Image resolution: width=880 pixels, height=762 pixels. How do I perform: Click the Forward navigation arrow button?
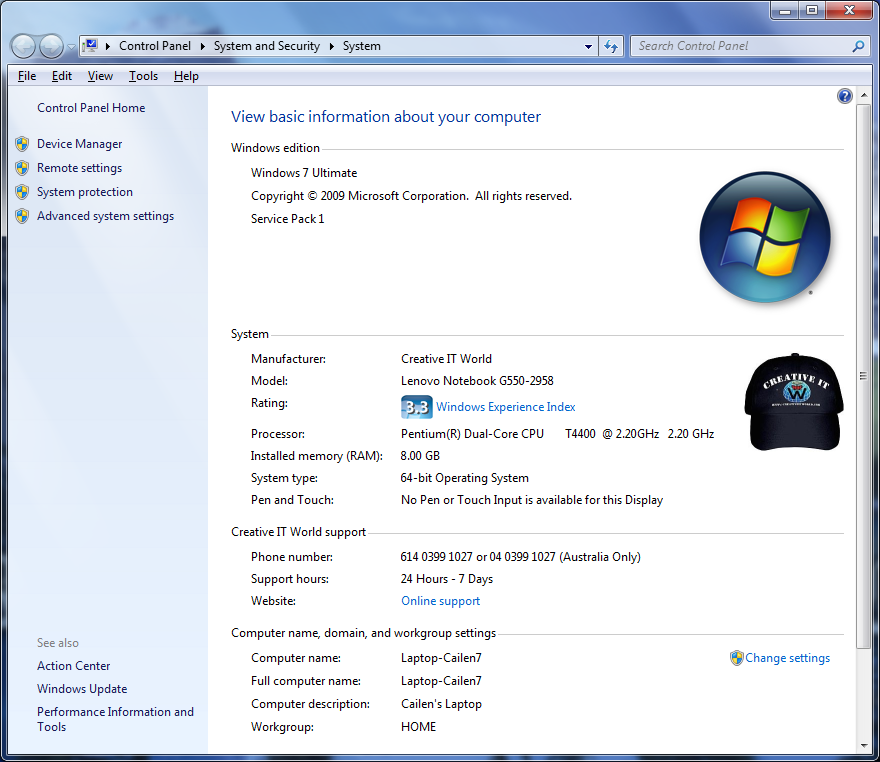52,46
